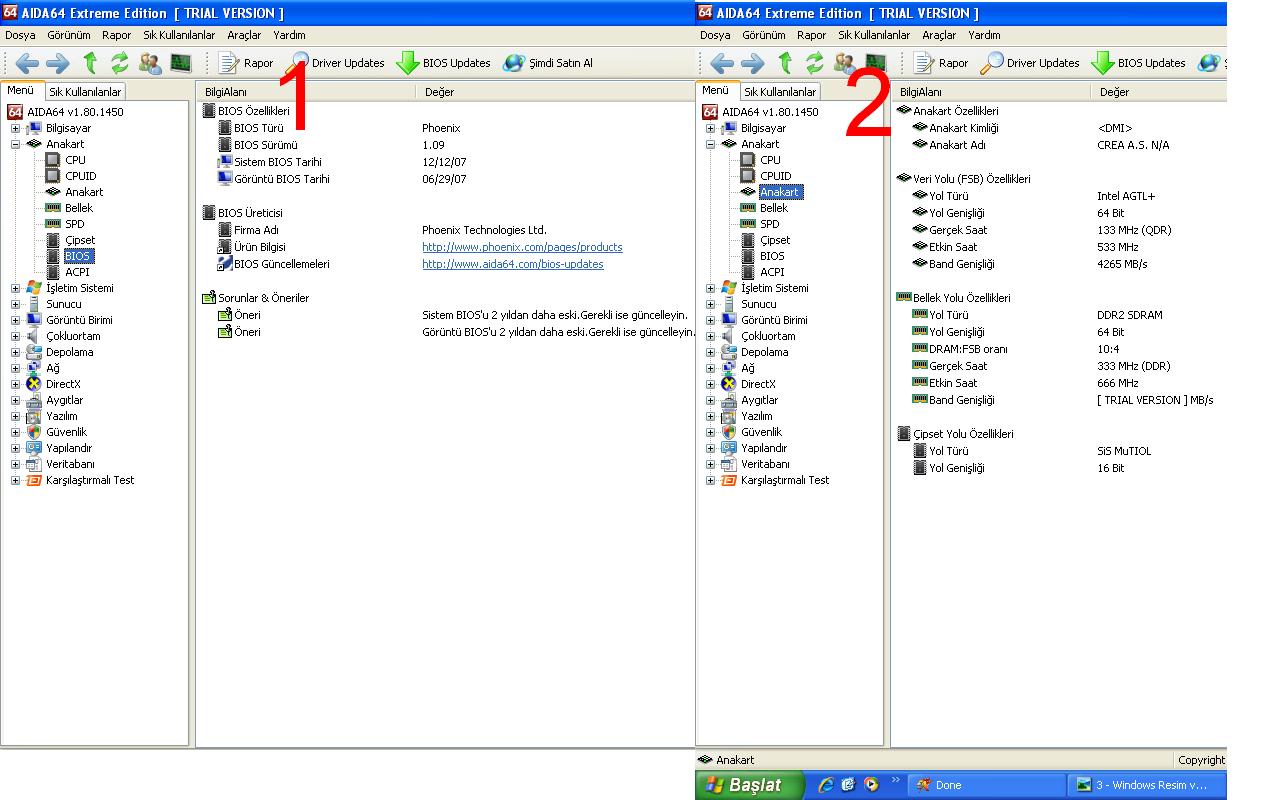Click the Başlat start button
This screenshot has width=1280, height=800.
pyautogui.click(x=750, y=785)
